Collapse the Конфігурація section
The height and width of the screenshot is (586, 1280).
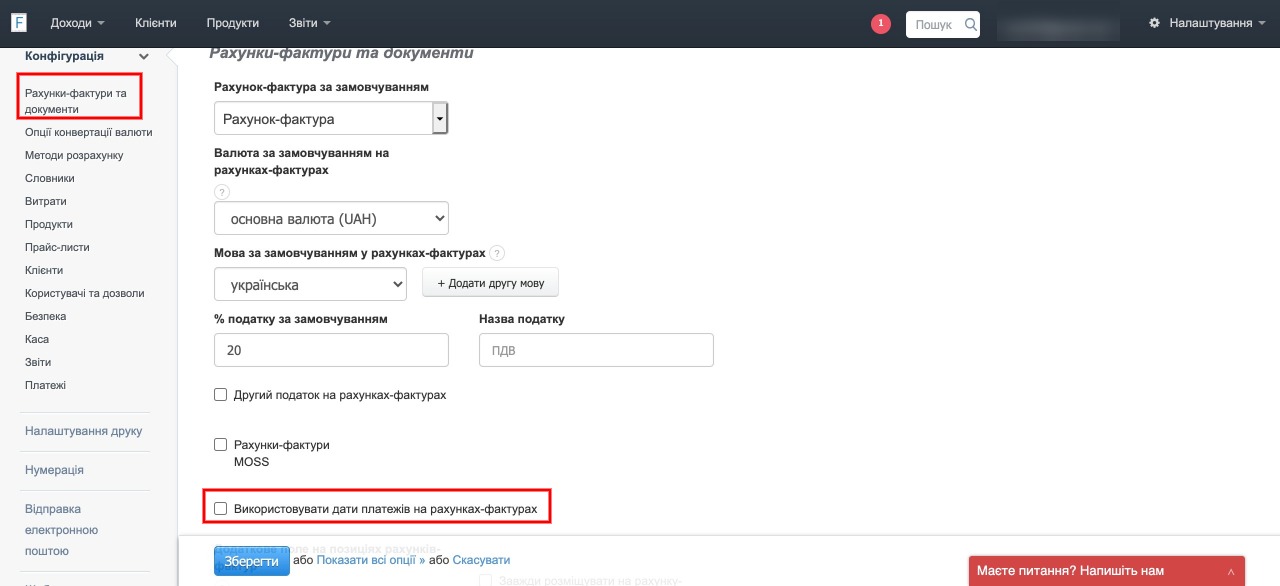tap(144, 57)
